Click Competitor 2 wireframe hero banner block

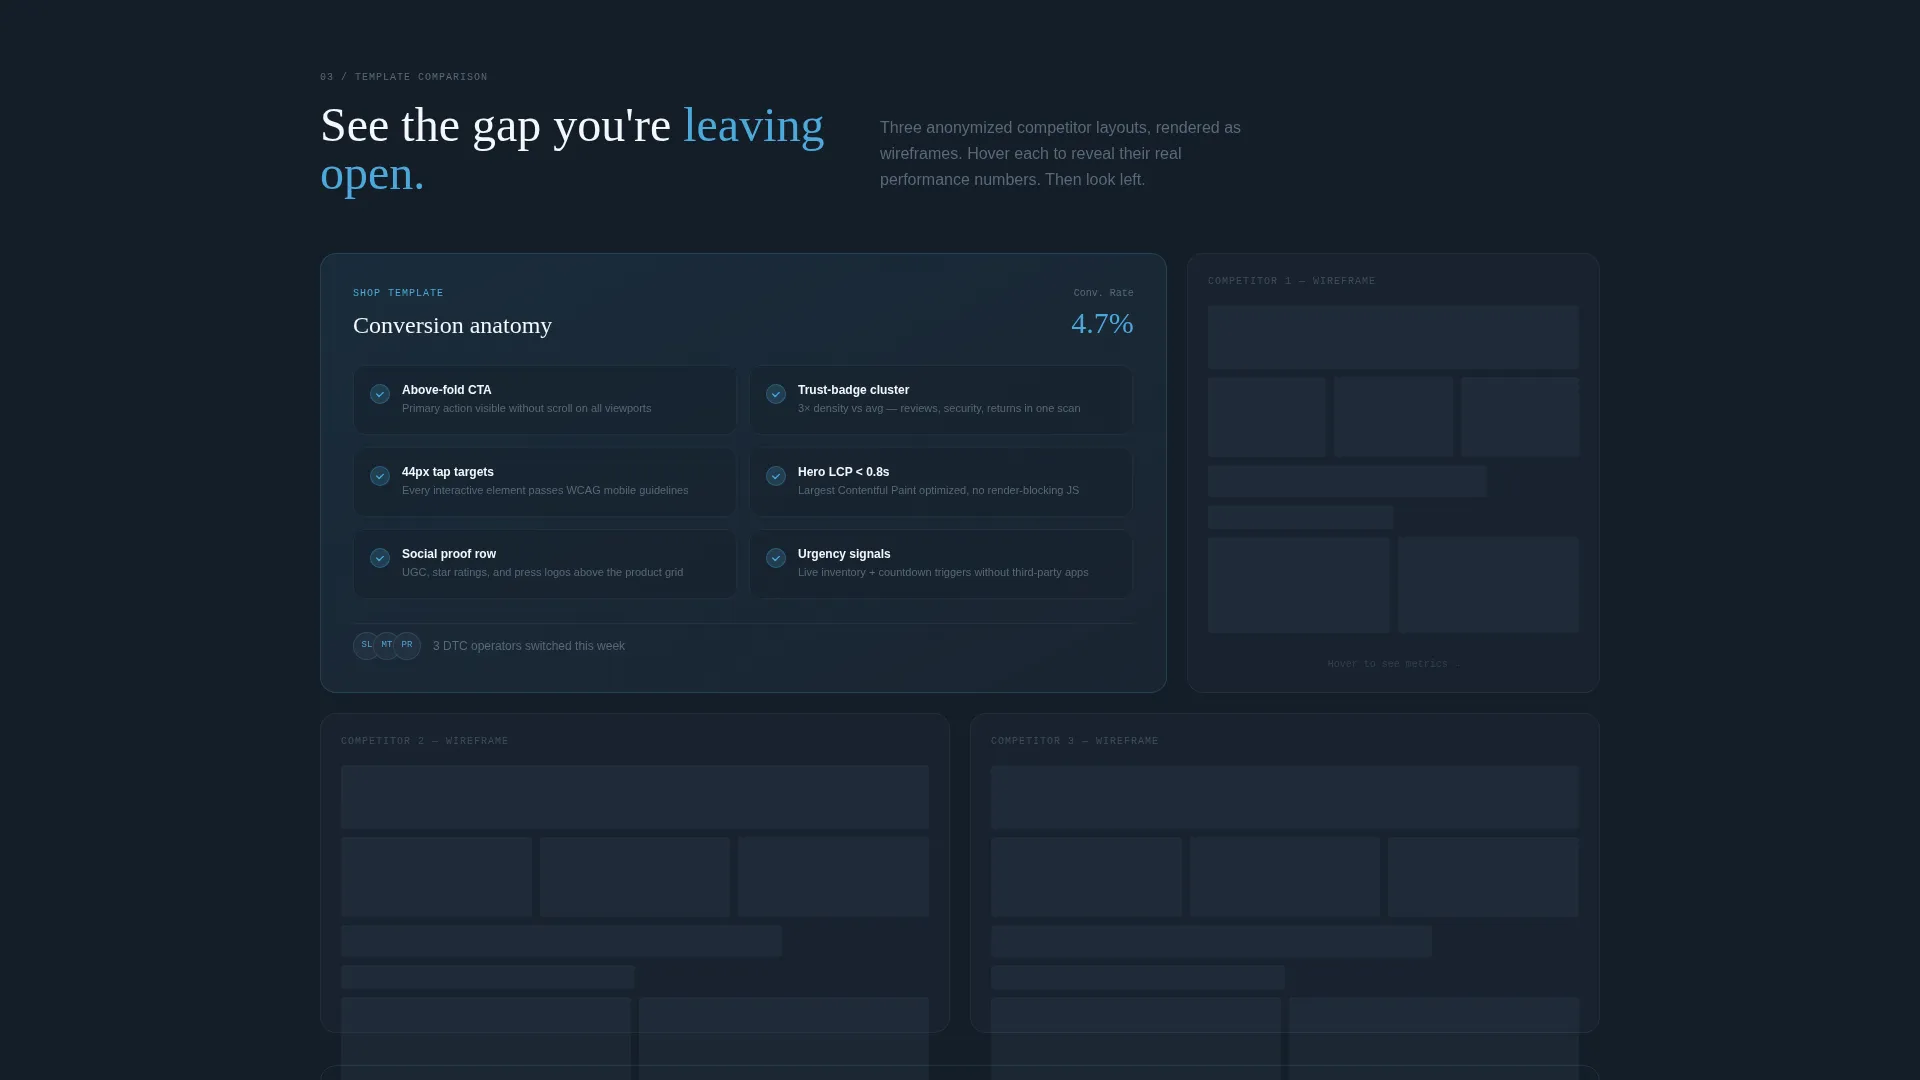tap(635, 797)
